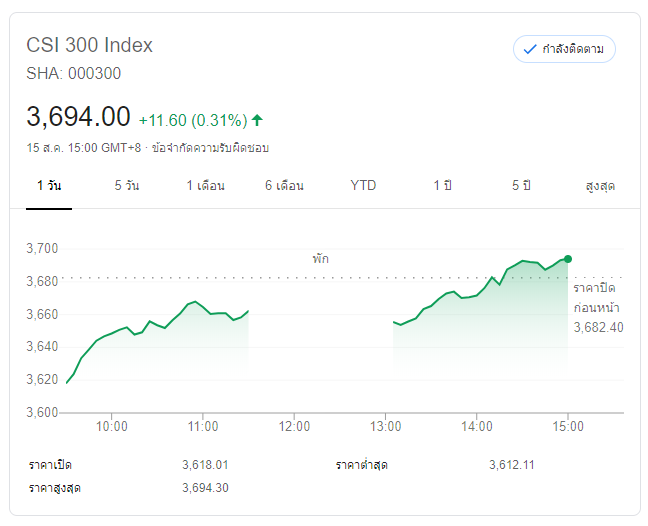Click the morning session line near 11:00

click(201, 304)
